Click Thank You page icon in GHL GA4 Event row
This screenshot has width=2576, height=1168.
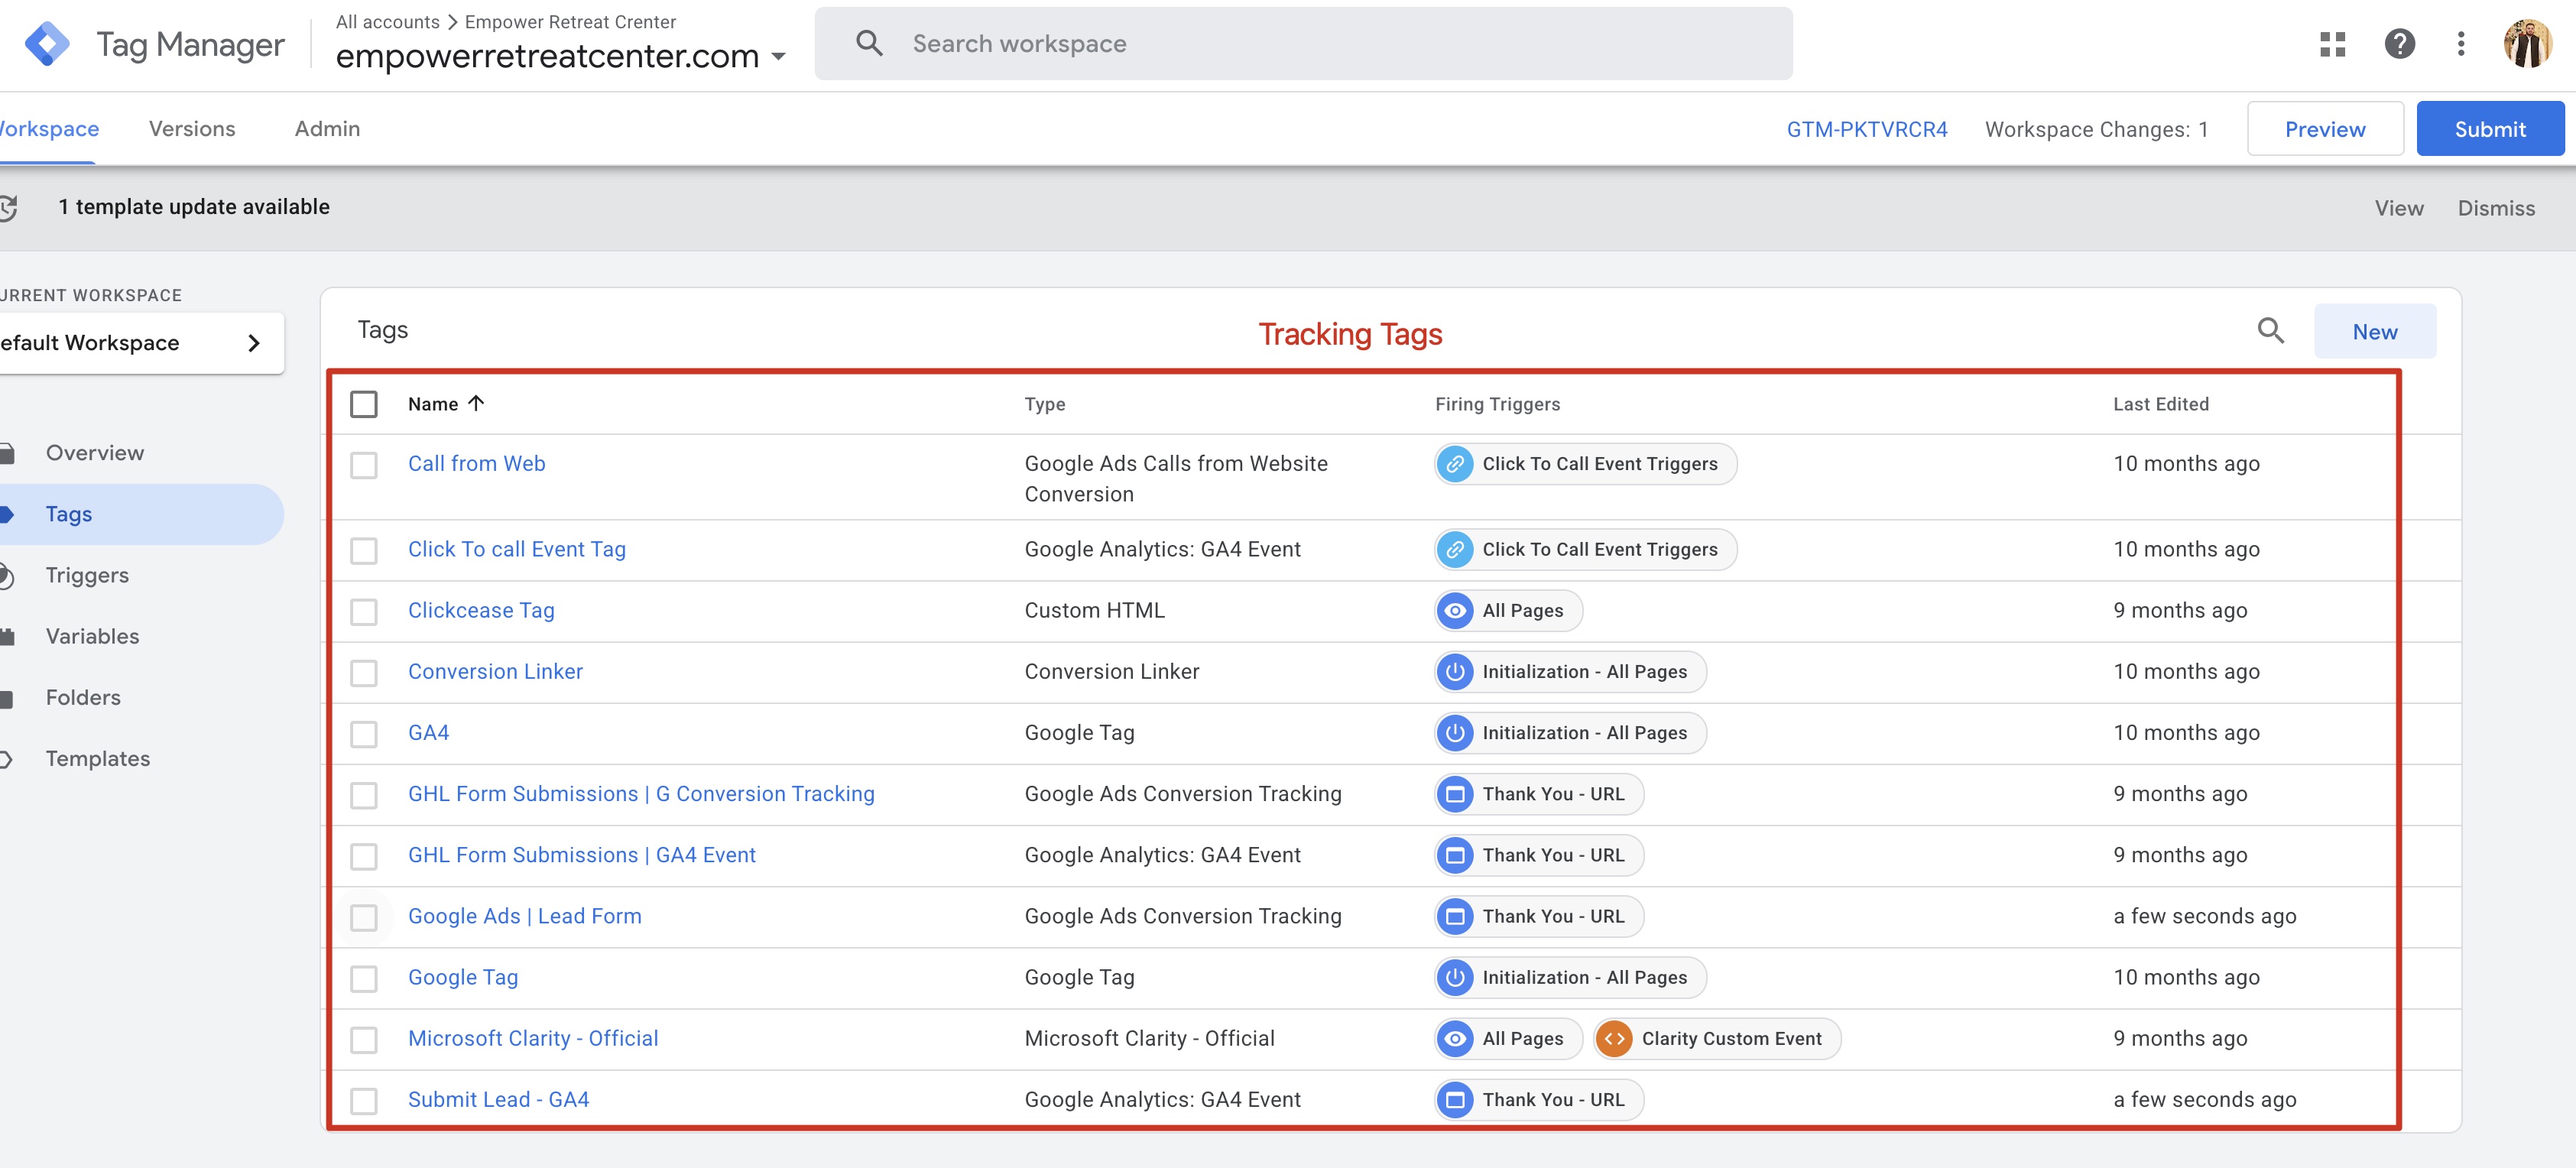coord(1455,856)
